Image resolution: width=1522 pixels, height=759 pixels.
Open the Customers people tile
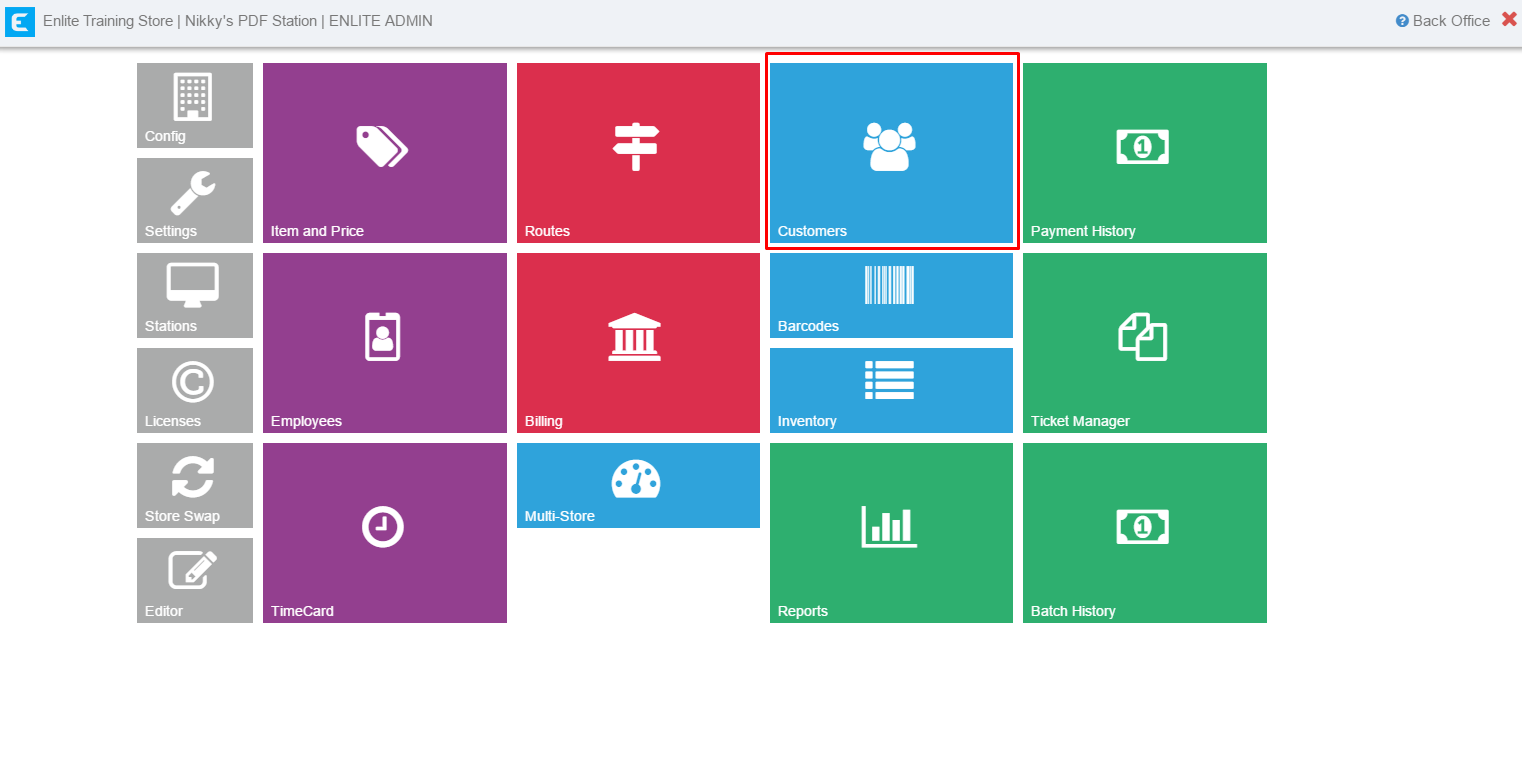(x=891, y=153)
